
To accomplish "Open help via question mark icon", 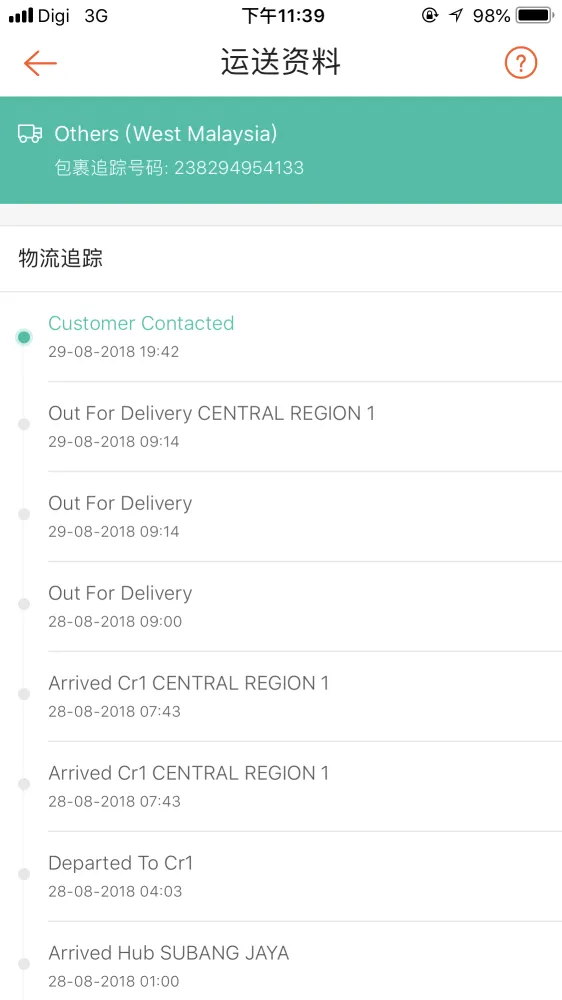I will click(x=521, y=63).
